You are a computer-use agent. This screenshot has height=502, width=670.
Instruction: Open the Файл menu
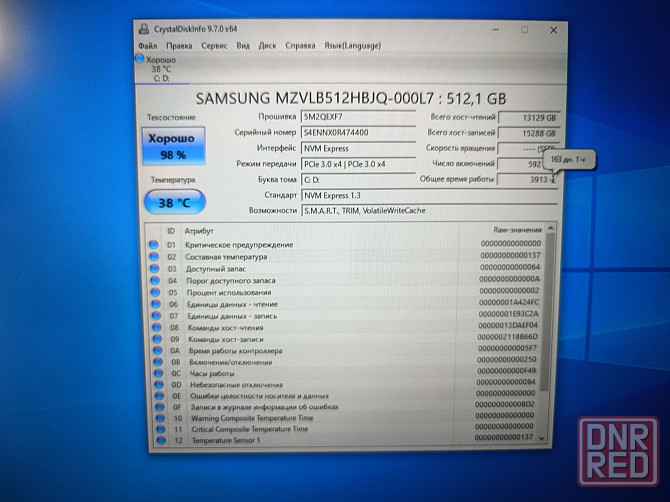[148, 45]
